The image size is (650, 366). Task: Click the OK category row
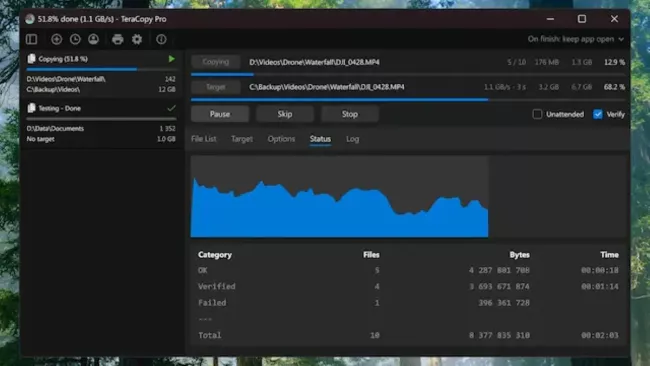tap(408, 270)
